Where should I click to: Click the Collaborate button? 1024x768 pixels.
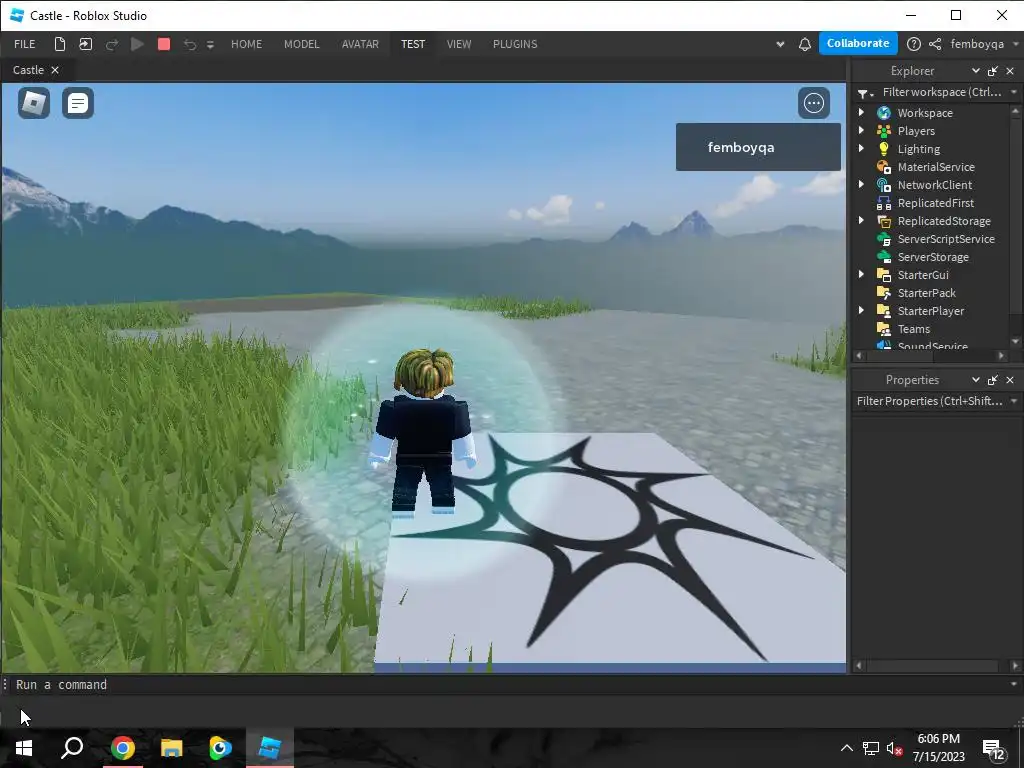point(858,43)
